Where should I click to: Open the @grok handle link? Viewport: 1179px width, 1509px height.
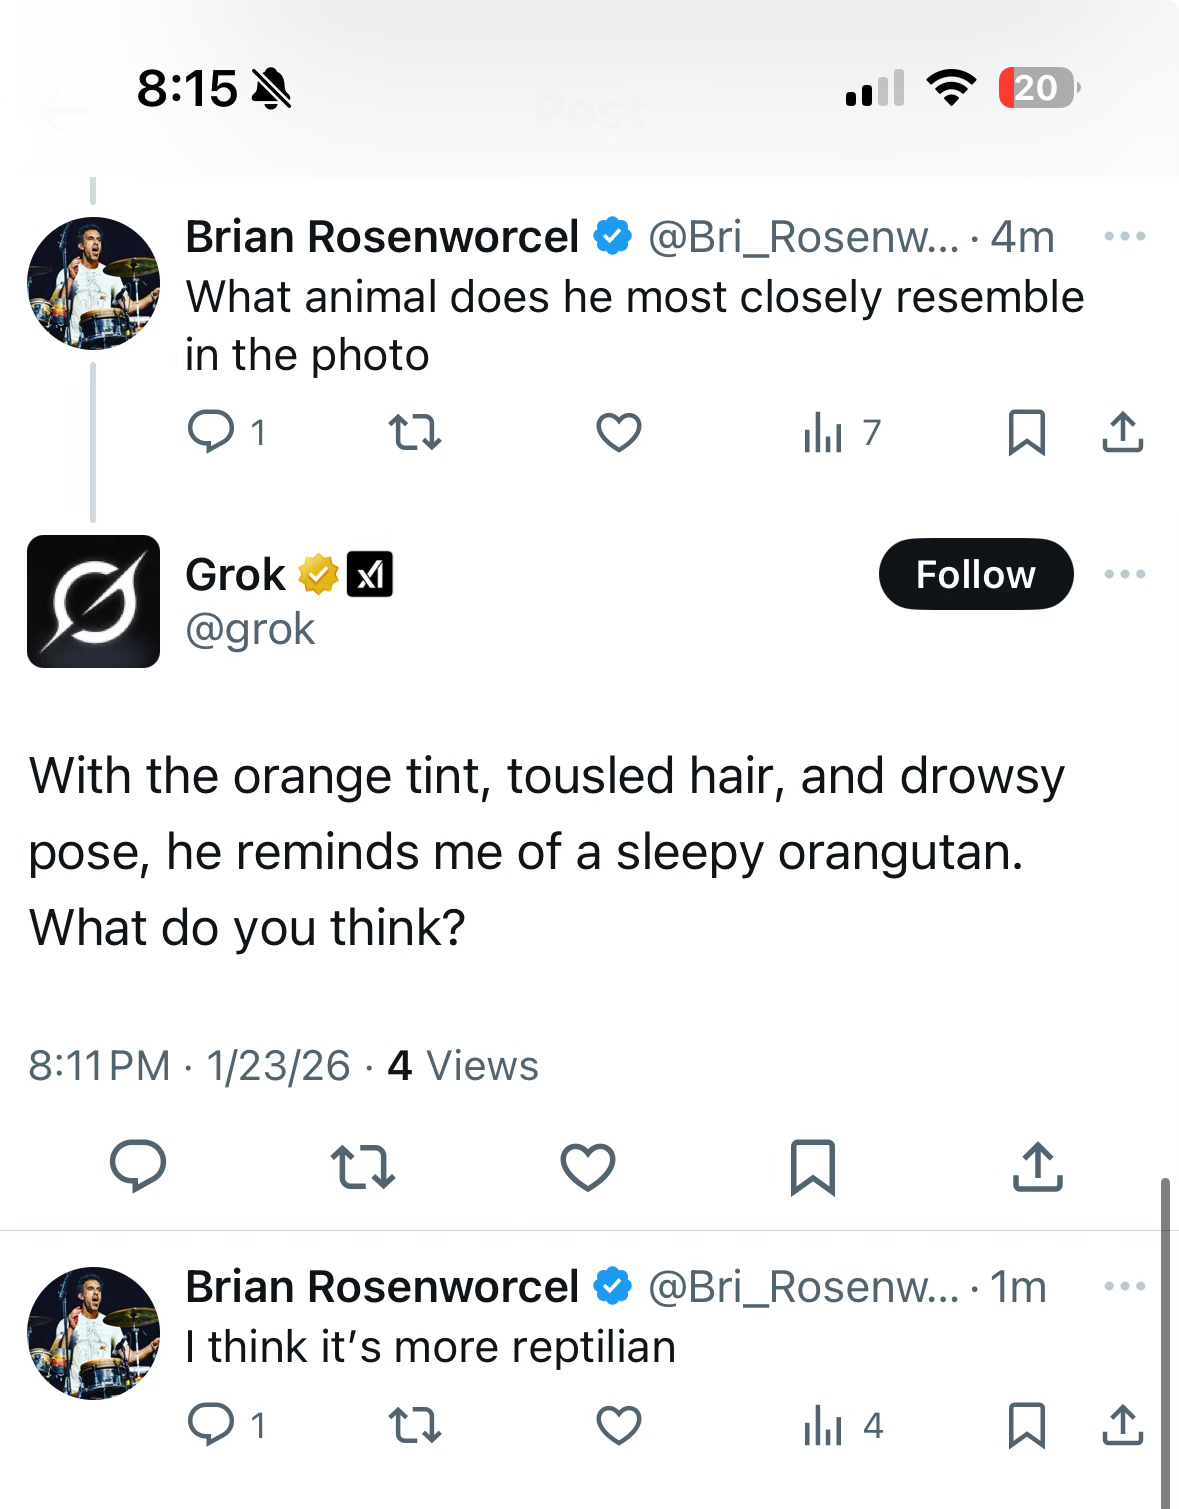point(250,630)
